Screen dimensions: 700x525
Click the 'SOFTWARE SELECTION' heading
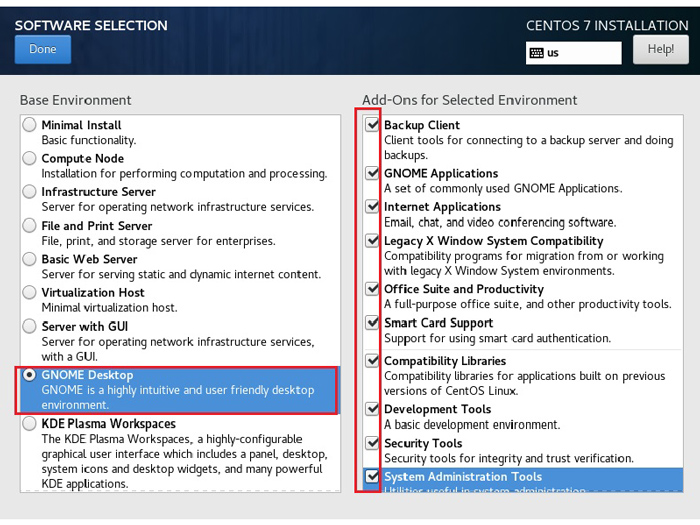[x=91, y=25]
